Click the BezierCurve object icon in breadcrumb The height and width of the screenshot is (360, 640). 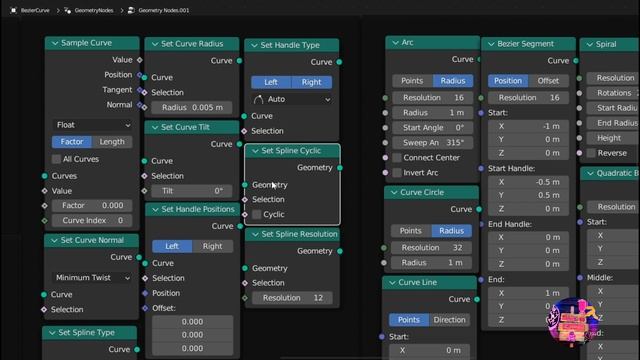13,10
